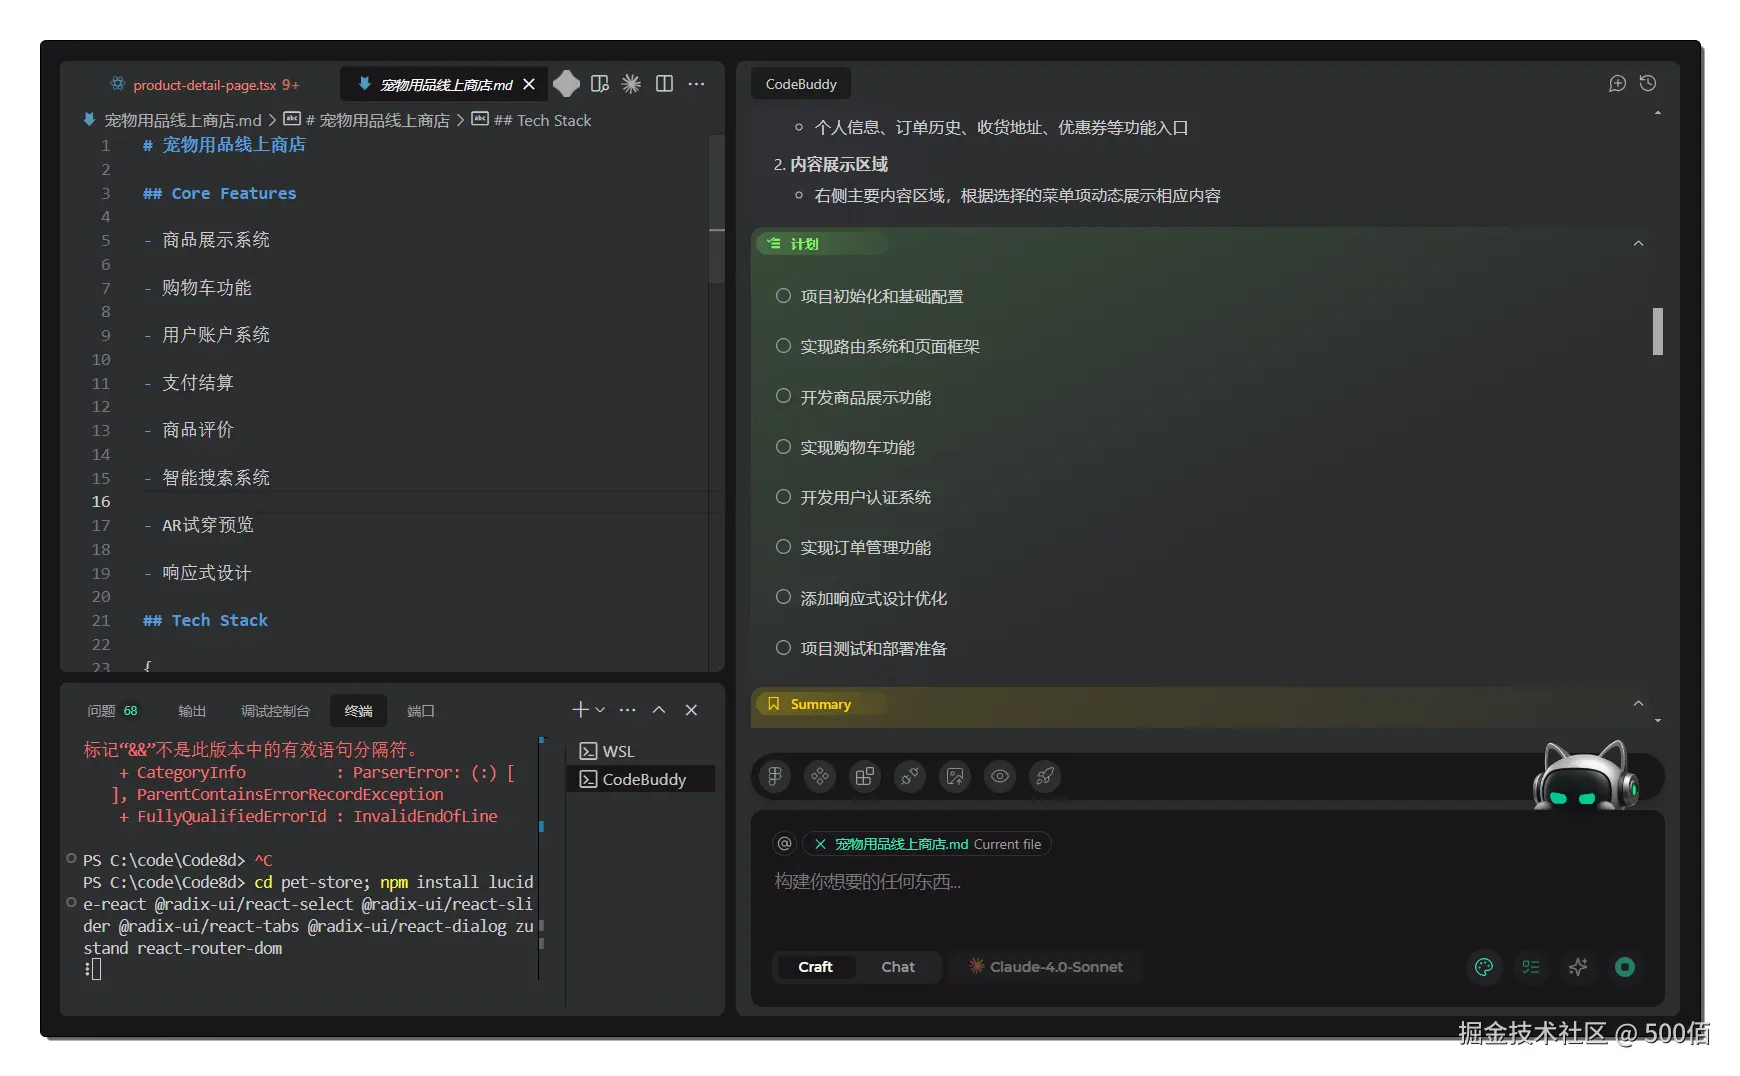
Task: Click line 3 ## Core Features heading
Action: click(219, 193)
